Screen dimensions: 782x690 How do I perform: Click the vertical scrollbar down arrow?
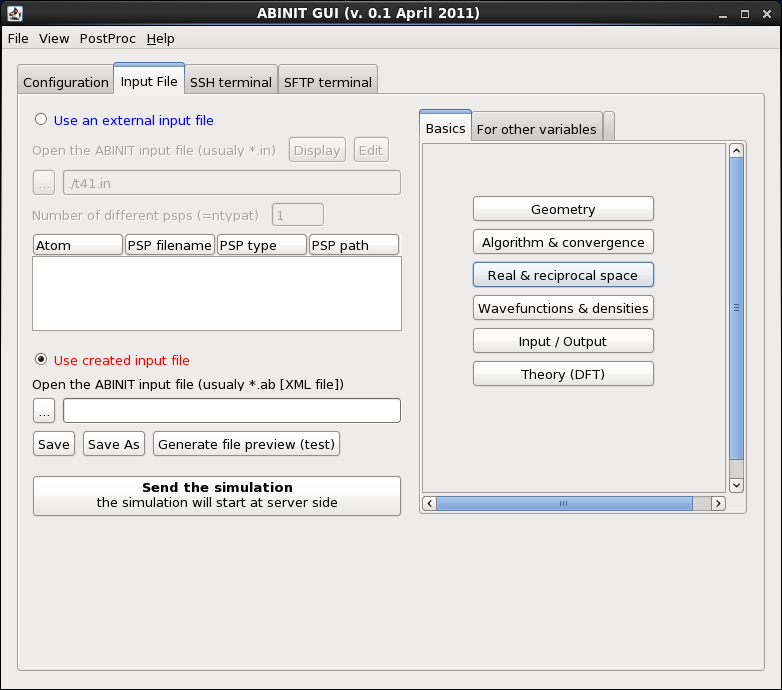pyautogui.click(x=736, y=485)
